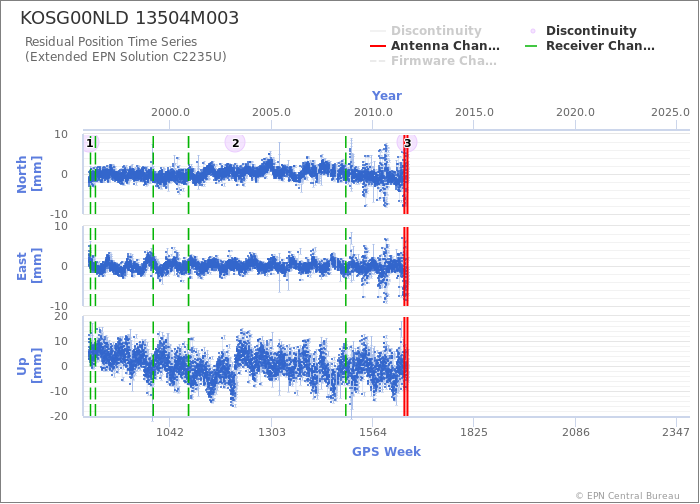Click the 2000.0 year tick label
The image size is (700, 504).
(170, 112)
